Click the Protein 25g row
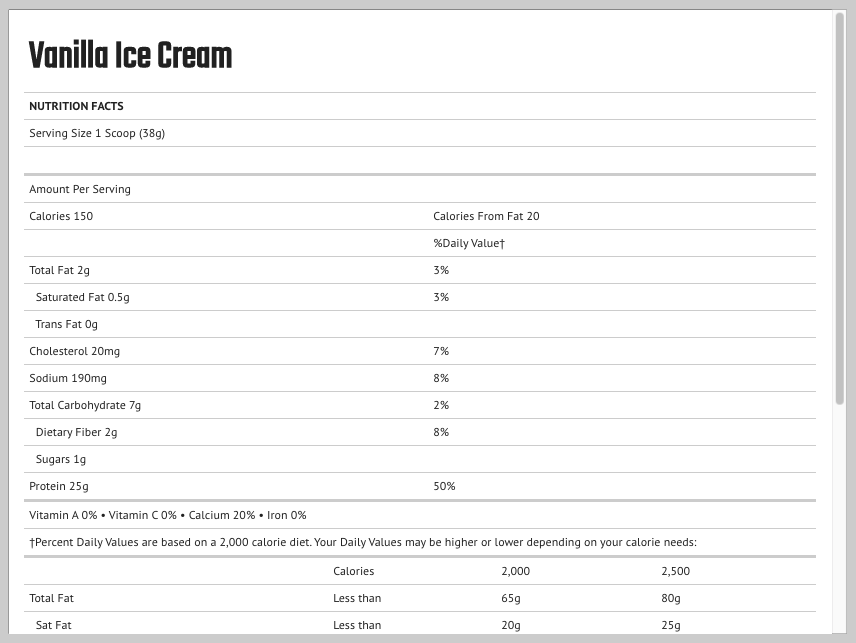The width and height of the screenshot is (856, 643). (x=59, y=486)
